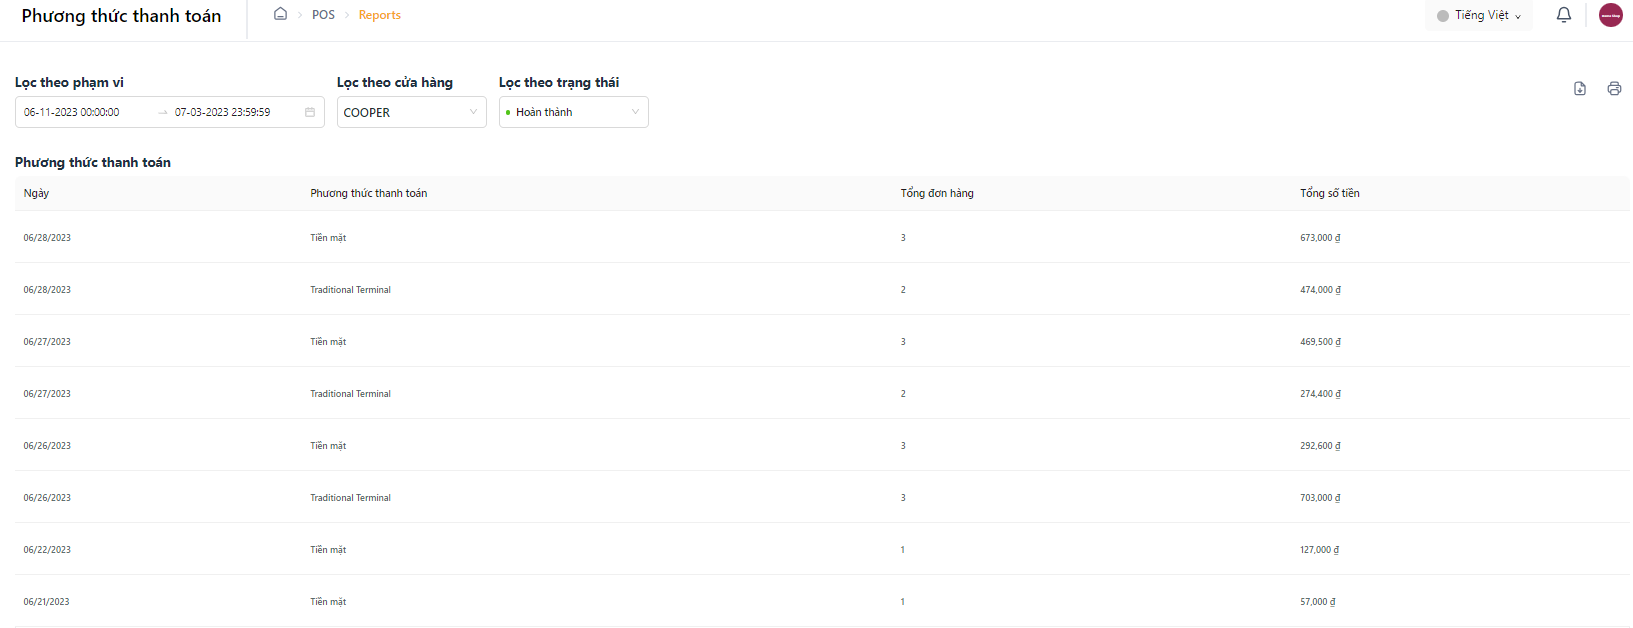
Task: Click the end date 07-03-2023 field
Action: (x=222, y=112)
